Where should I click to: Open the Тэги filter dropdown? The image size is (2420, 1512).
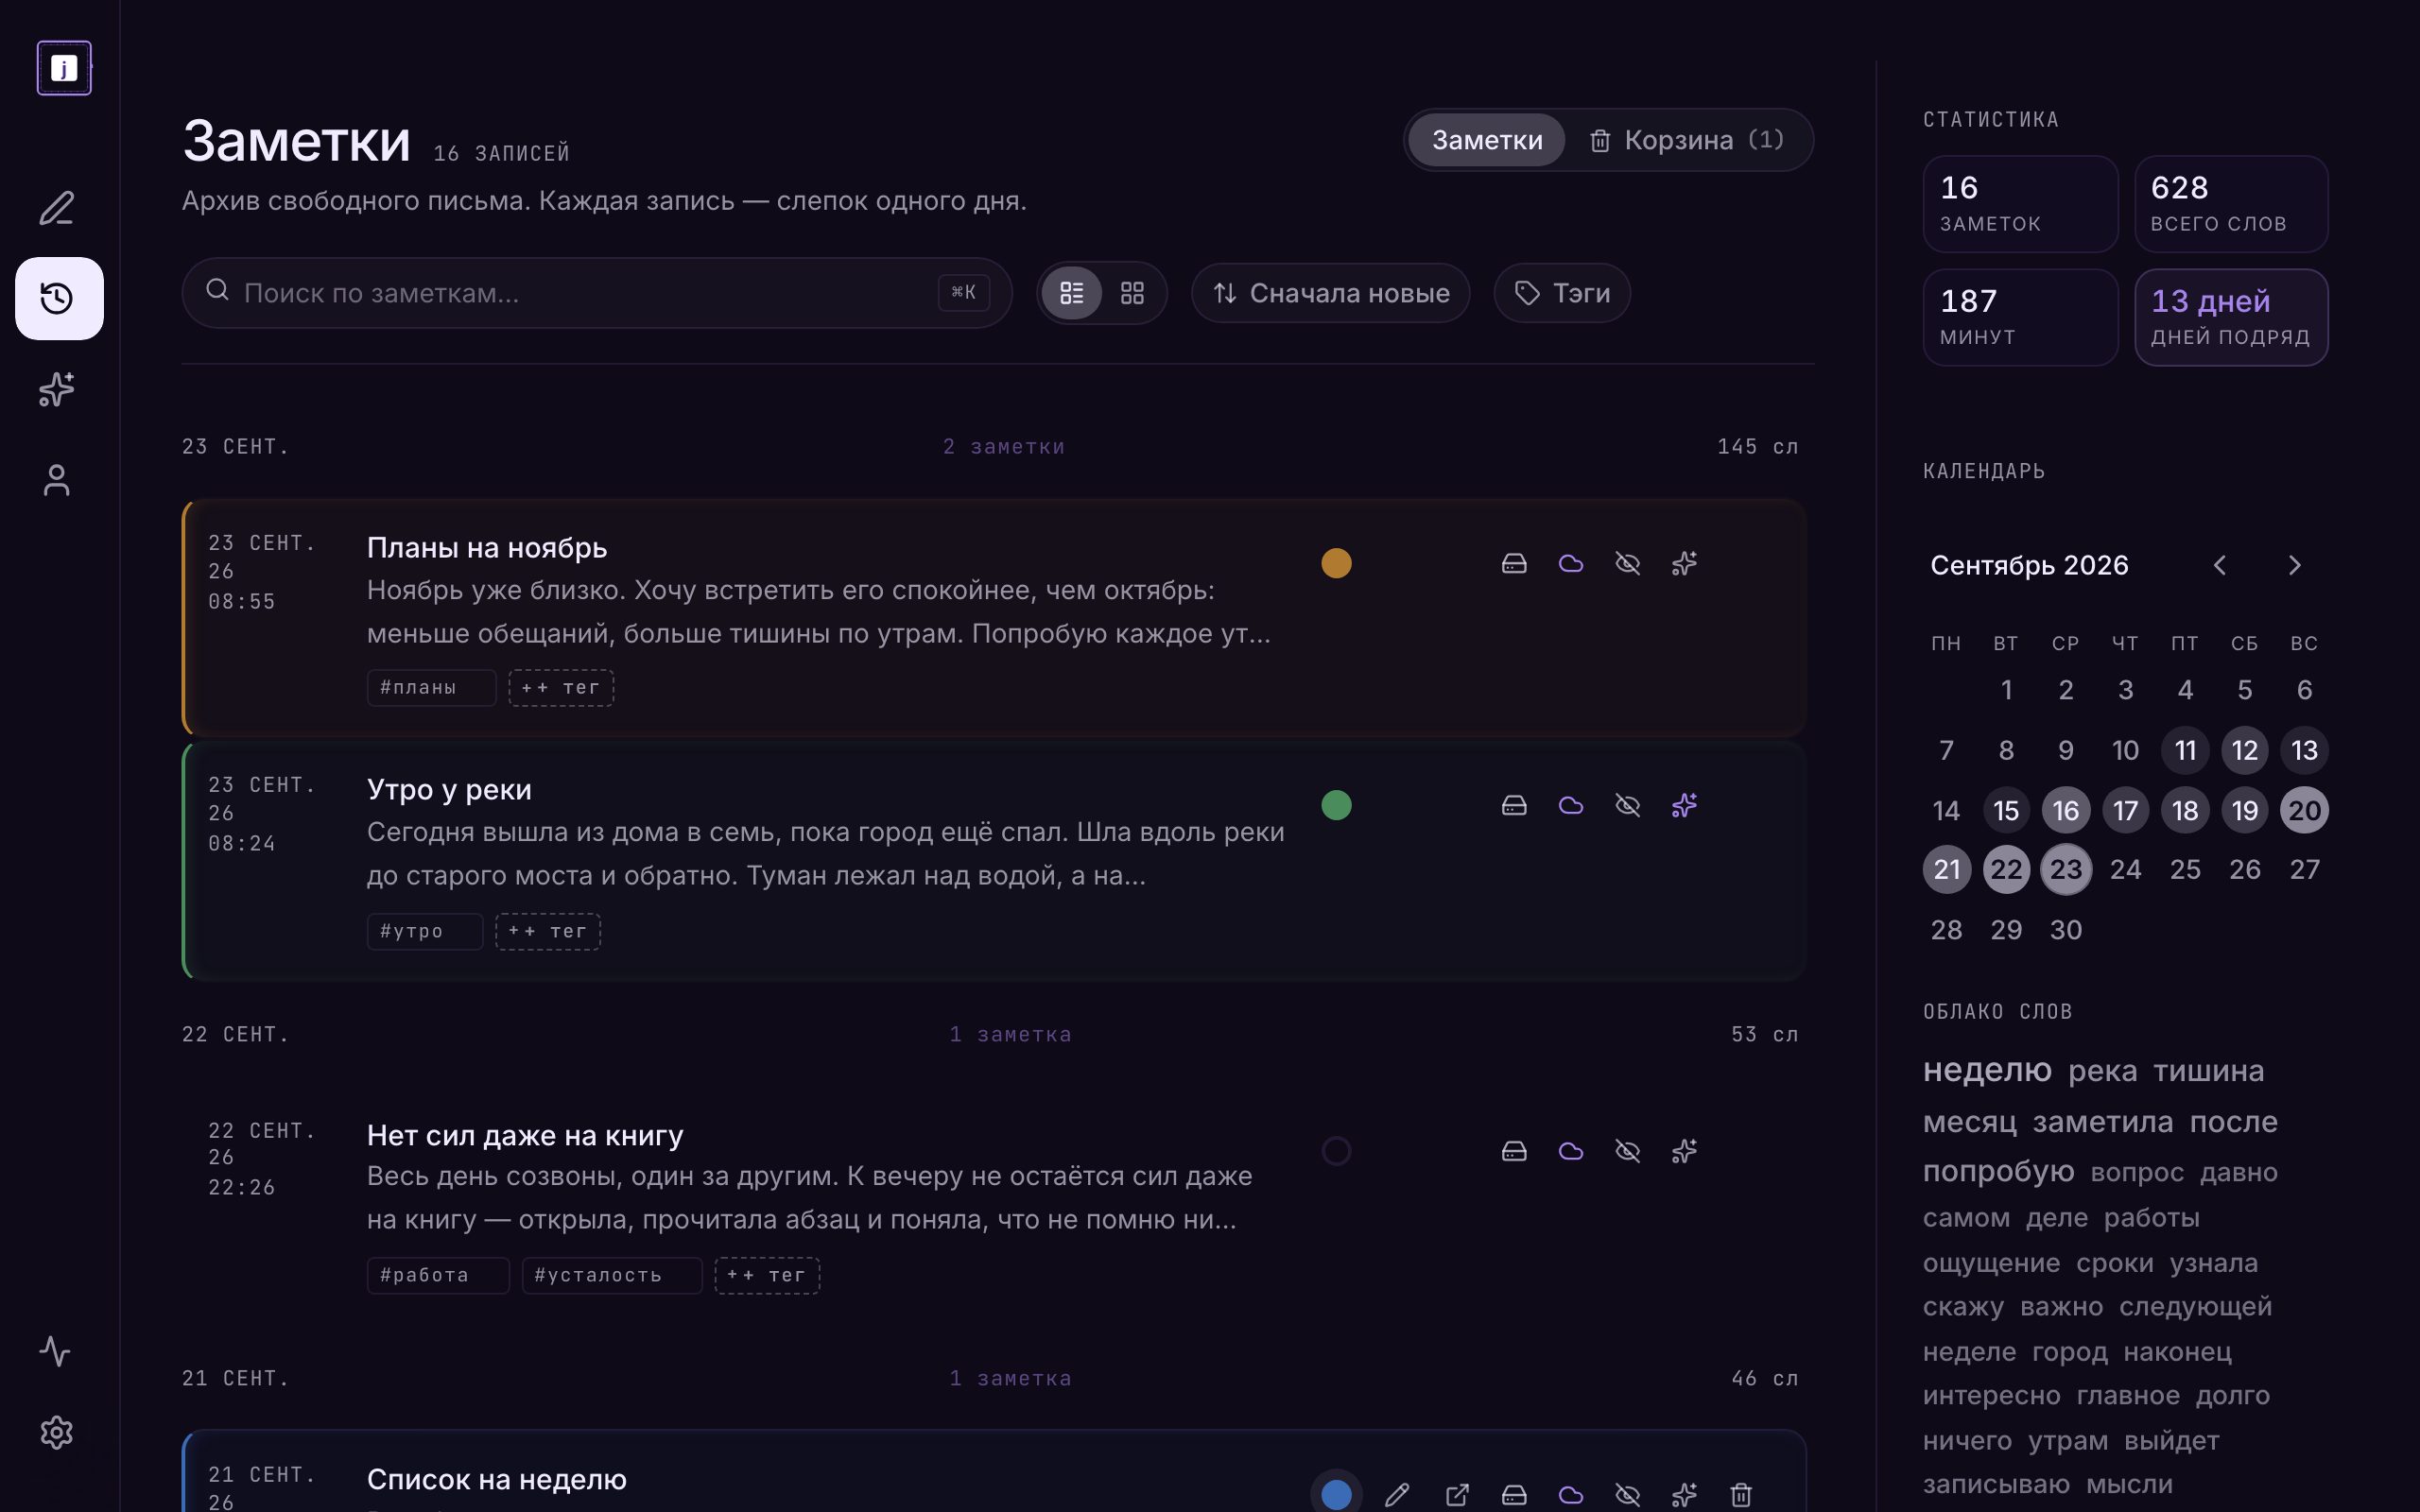point(1562,293)
